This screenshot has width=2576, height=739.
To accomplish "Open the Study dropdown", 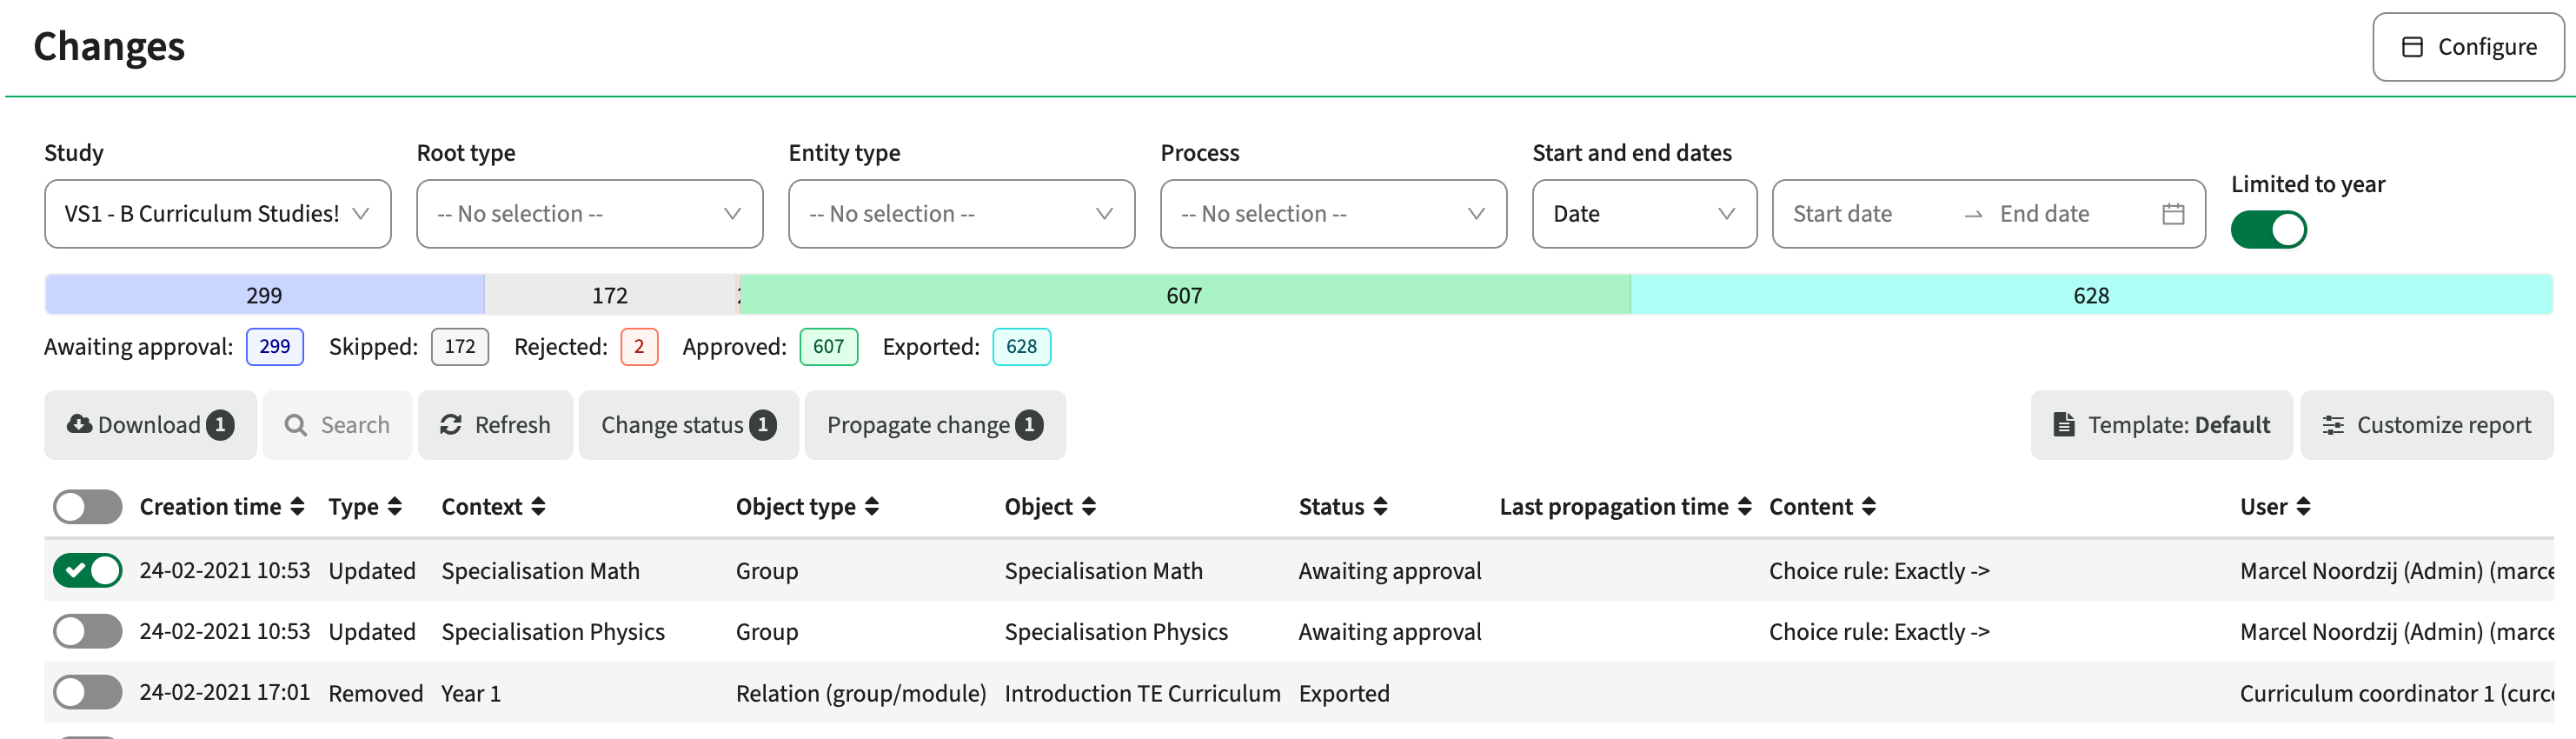I will 218,214.
